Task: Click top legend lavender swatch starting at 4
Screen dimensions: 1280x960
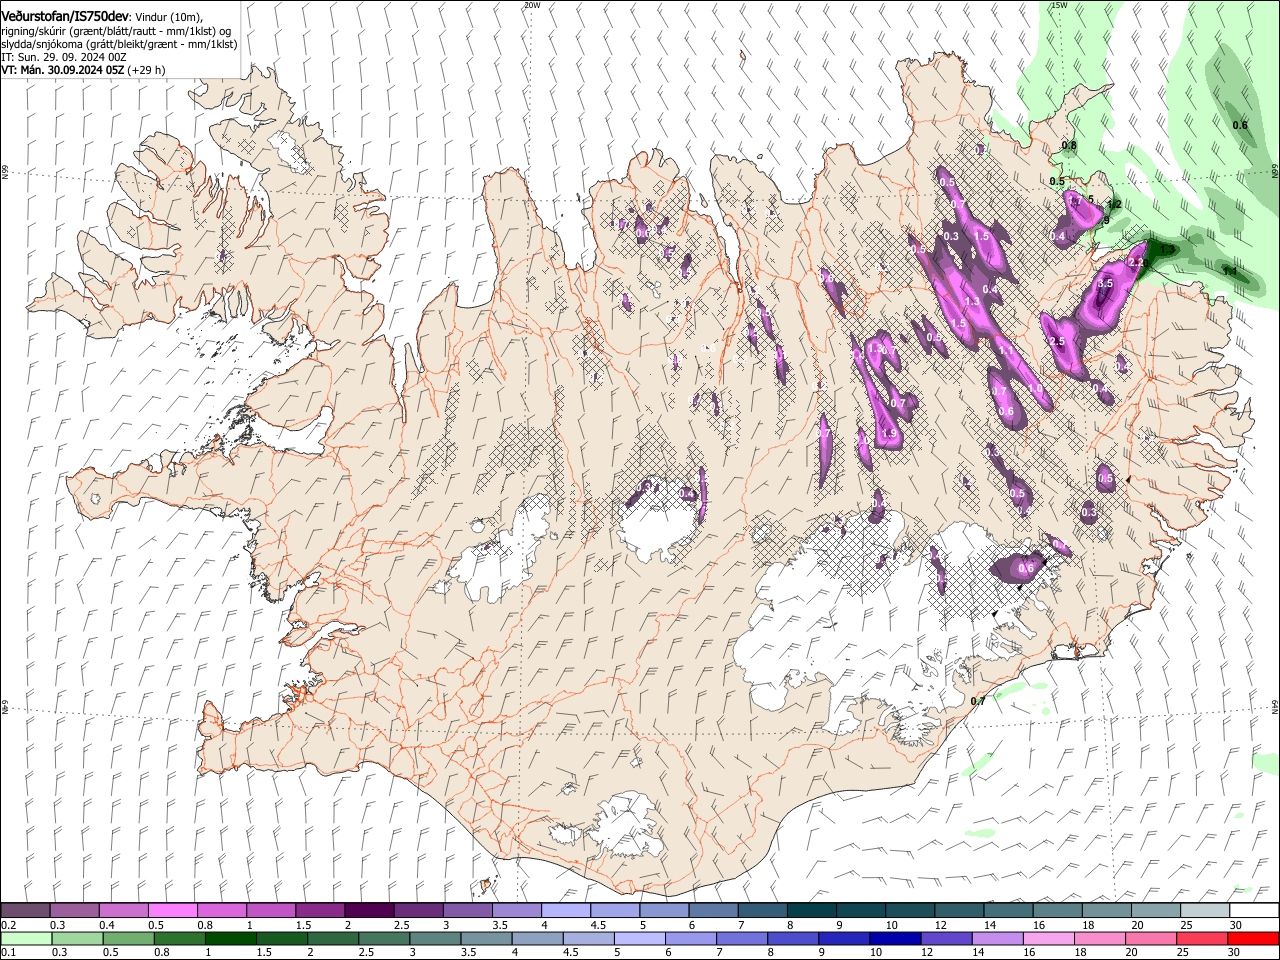Action: click(x=565, y=911)
